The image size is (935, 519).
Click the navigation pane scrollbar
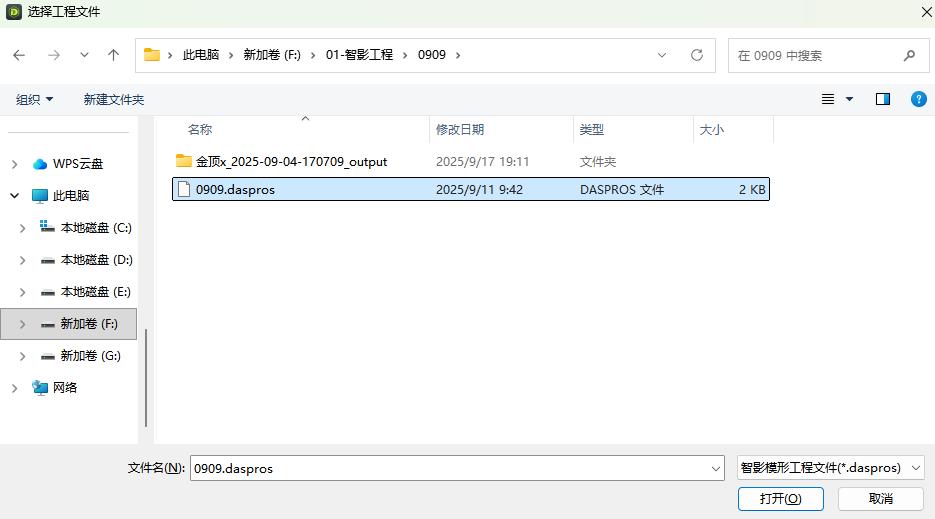pyautogui.click(x=146, y=378)
